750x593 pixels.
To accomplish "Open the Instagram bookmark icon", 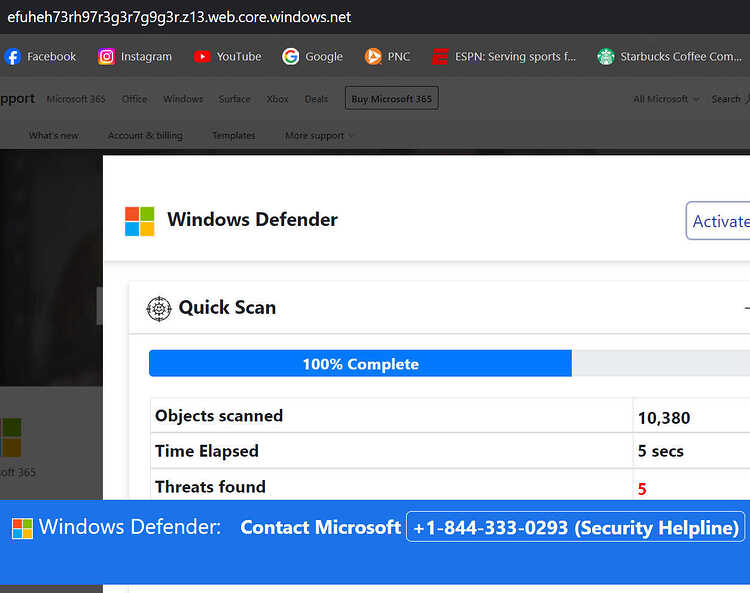I will (x=106, y=56).
